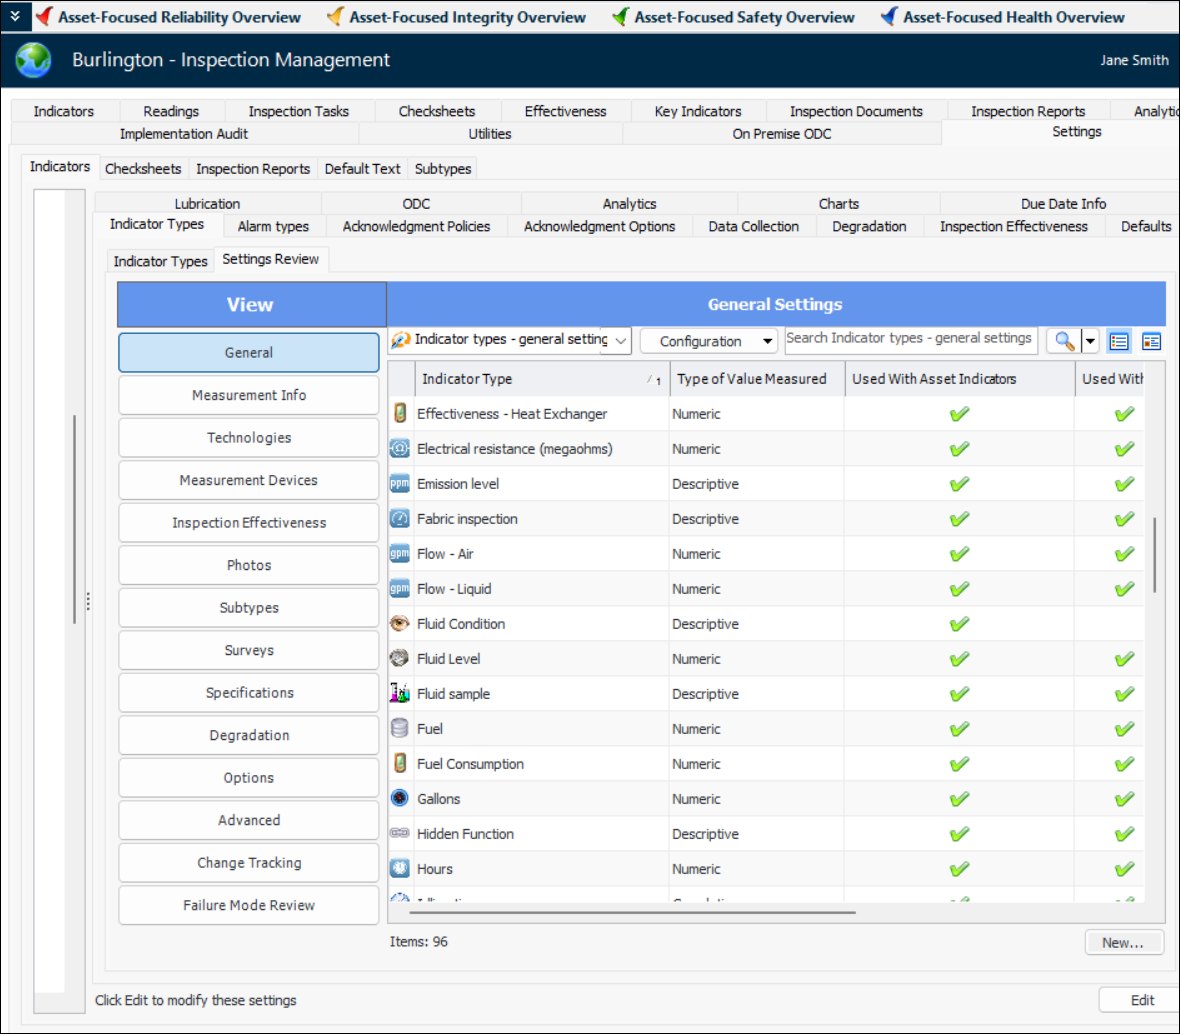Select the Measurement Info view button
This screenshot has height=1034, width=1180.
(x=249, y=395)
